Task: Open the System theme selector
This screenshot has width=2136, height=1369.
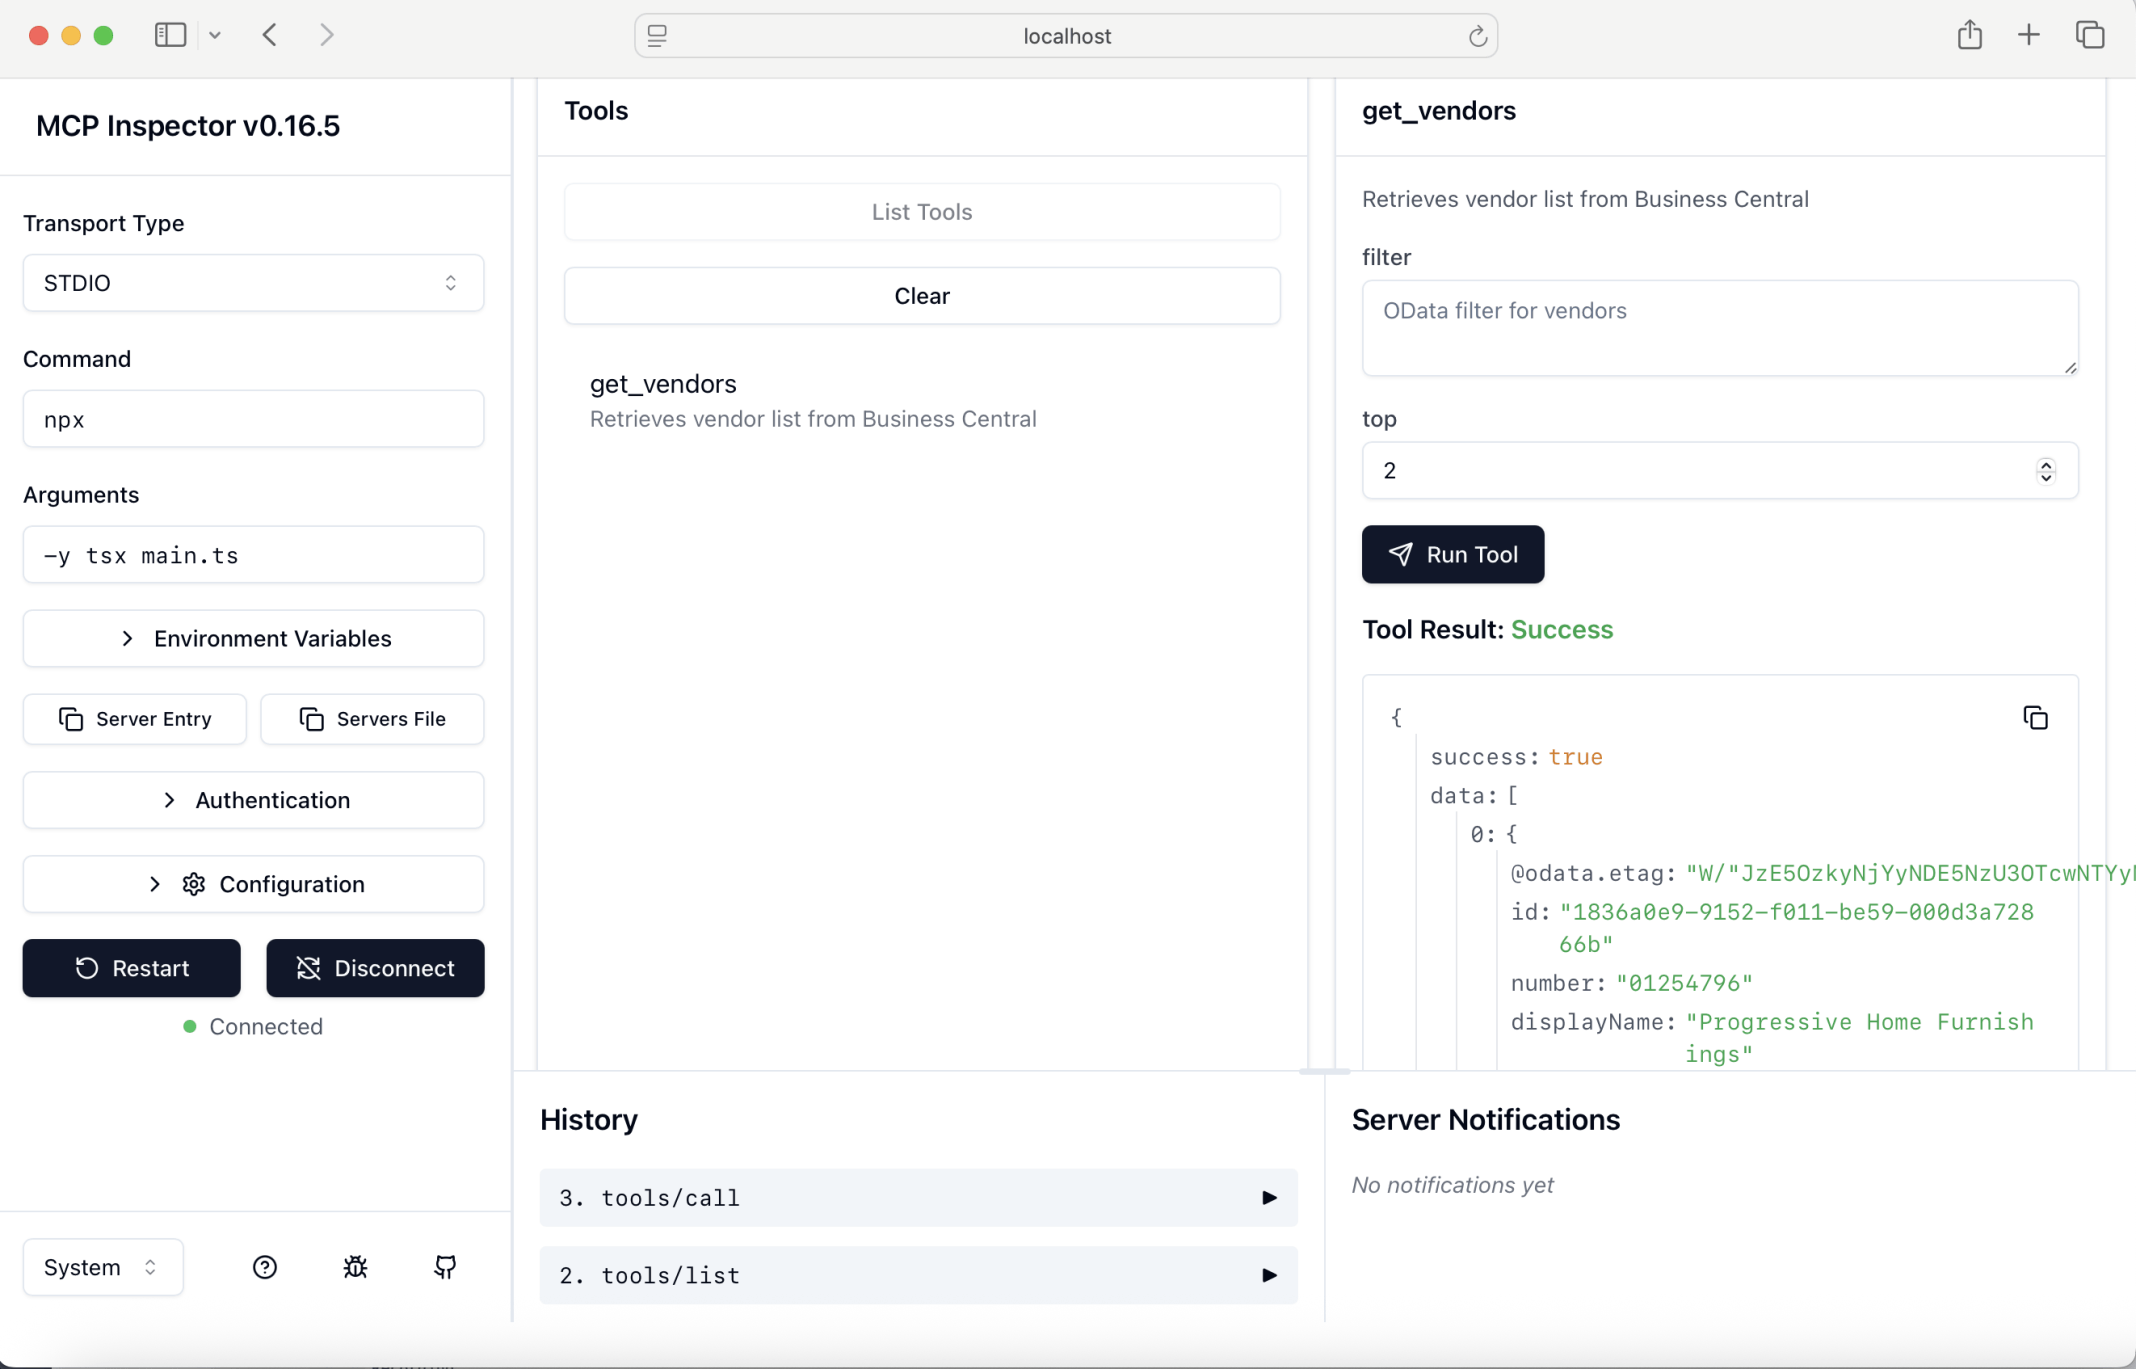Action: [x=101, y=1266]
